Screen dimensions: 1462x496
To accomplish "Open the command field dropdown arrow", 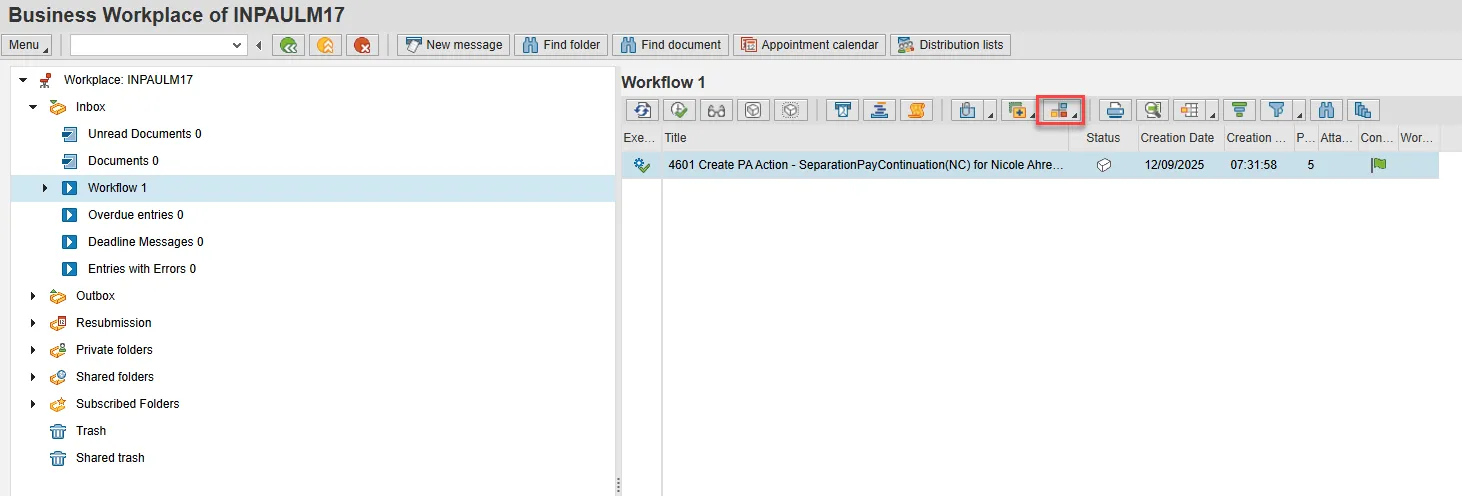I will coord(237,45).
